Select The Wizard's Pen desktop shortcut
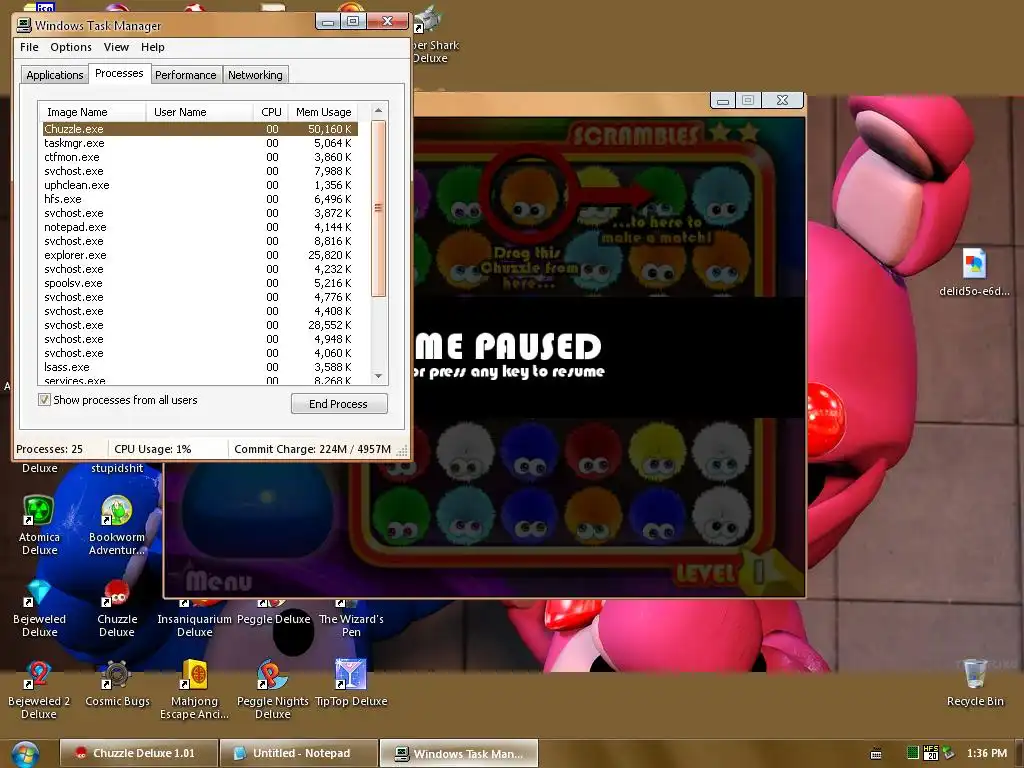Viewport: 1024px width, 768px height. coord(351,618)
